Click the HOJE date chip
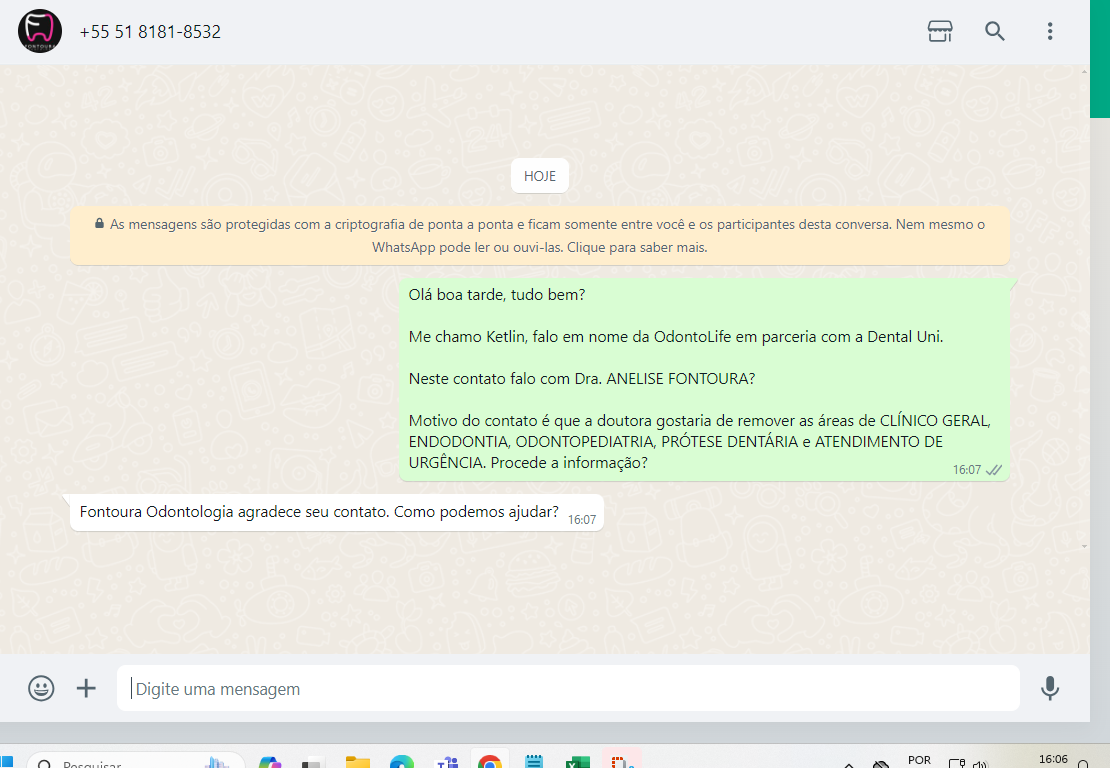Image resolution: width=1110 pixels, height=768 pixels. 540,176
